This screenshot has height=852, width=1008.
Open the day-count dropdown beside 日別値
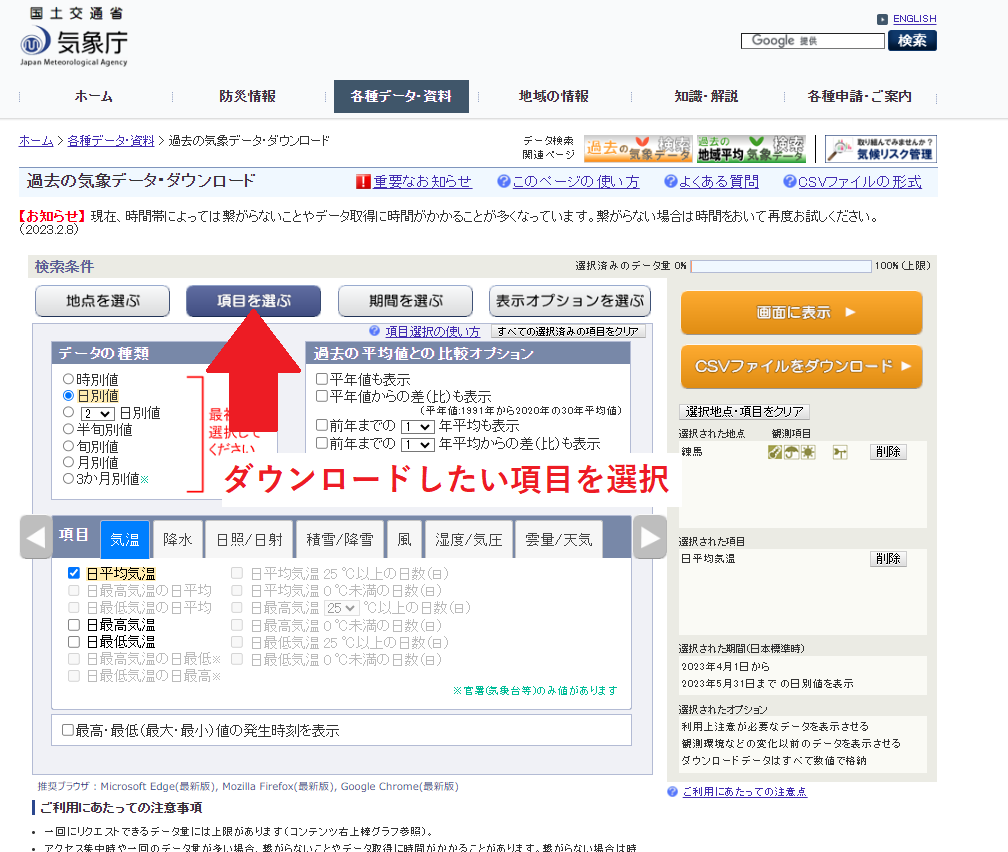click(x=98, y=413)
